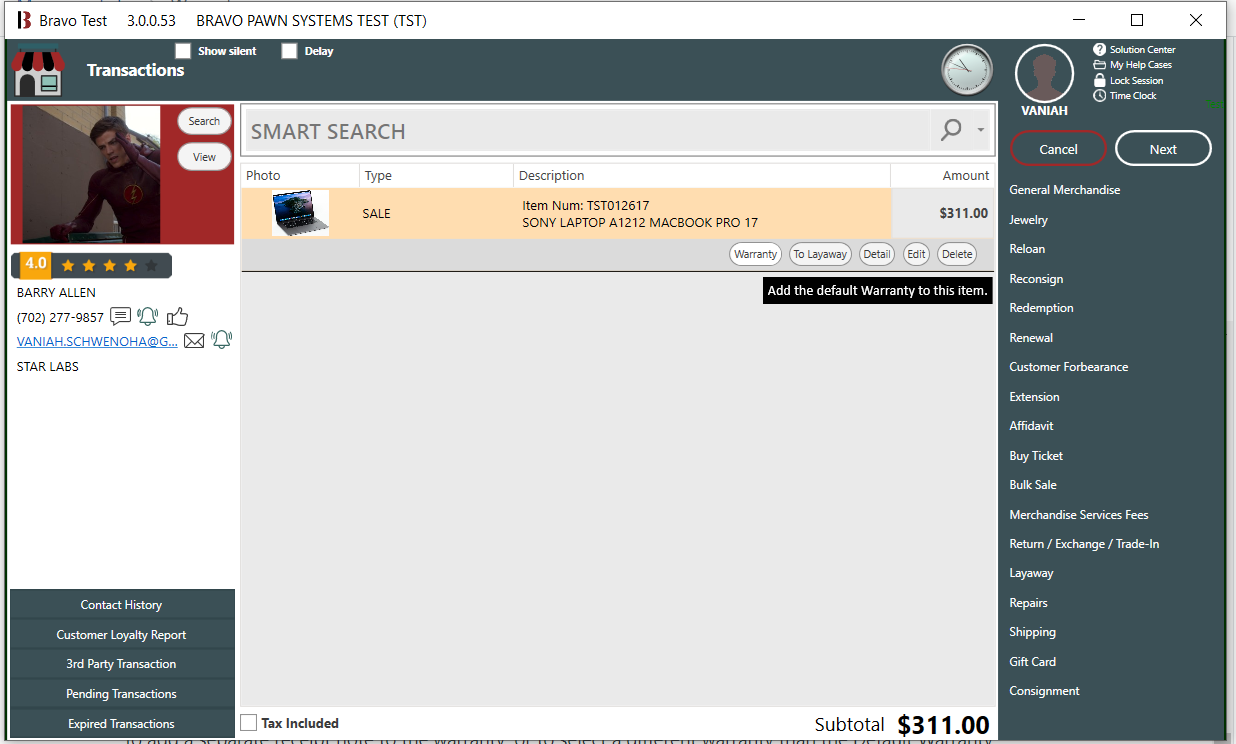The image size is (1236, 744).
Task: Open Contact History
Action: click(x=122, y=605)
